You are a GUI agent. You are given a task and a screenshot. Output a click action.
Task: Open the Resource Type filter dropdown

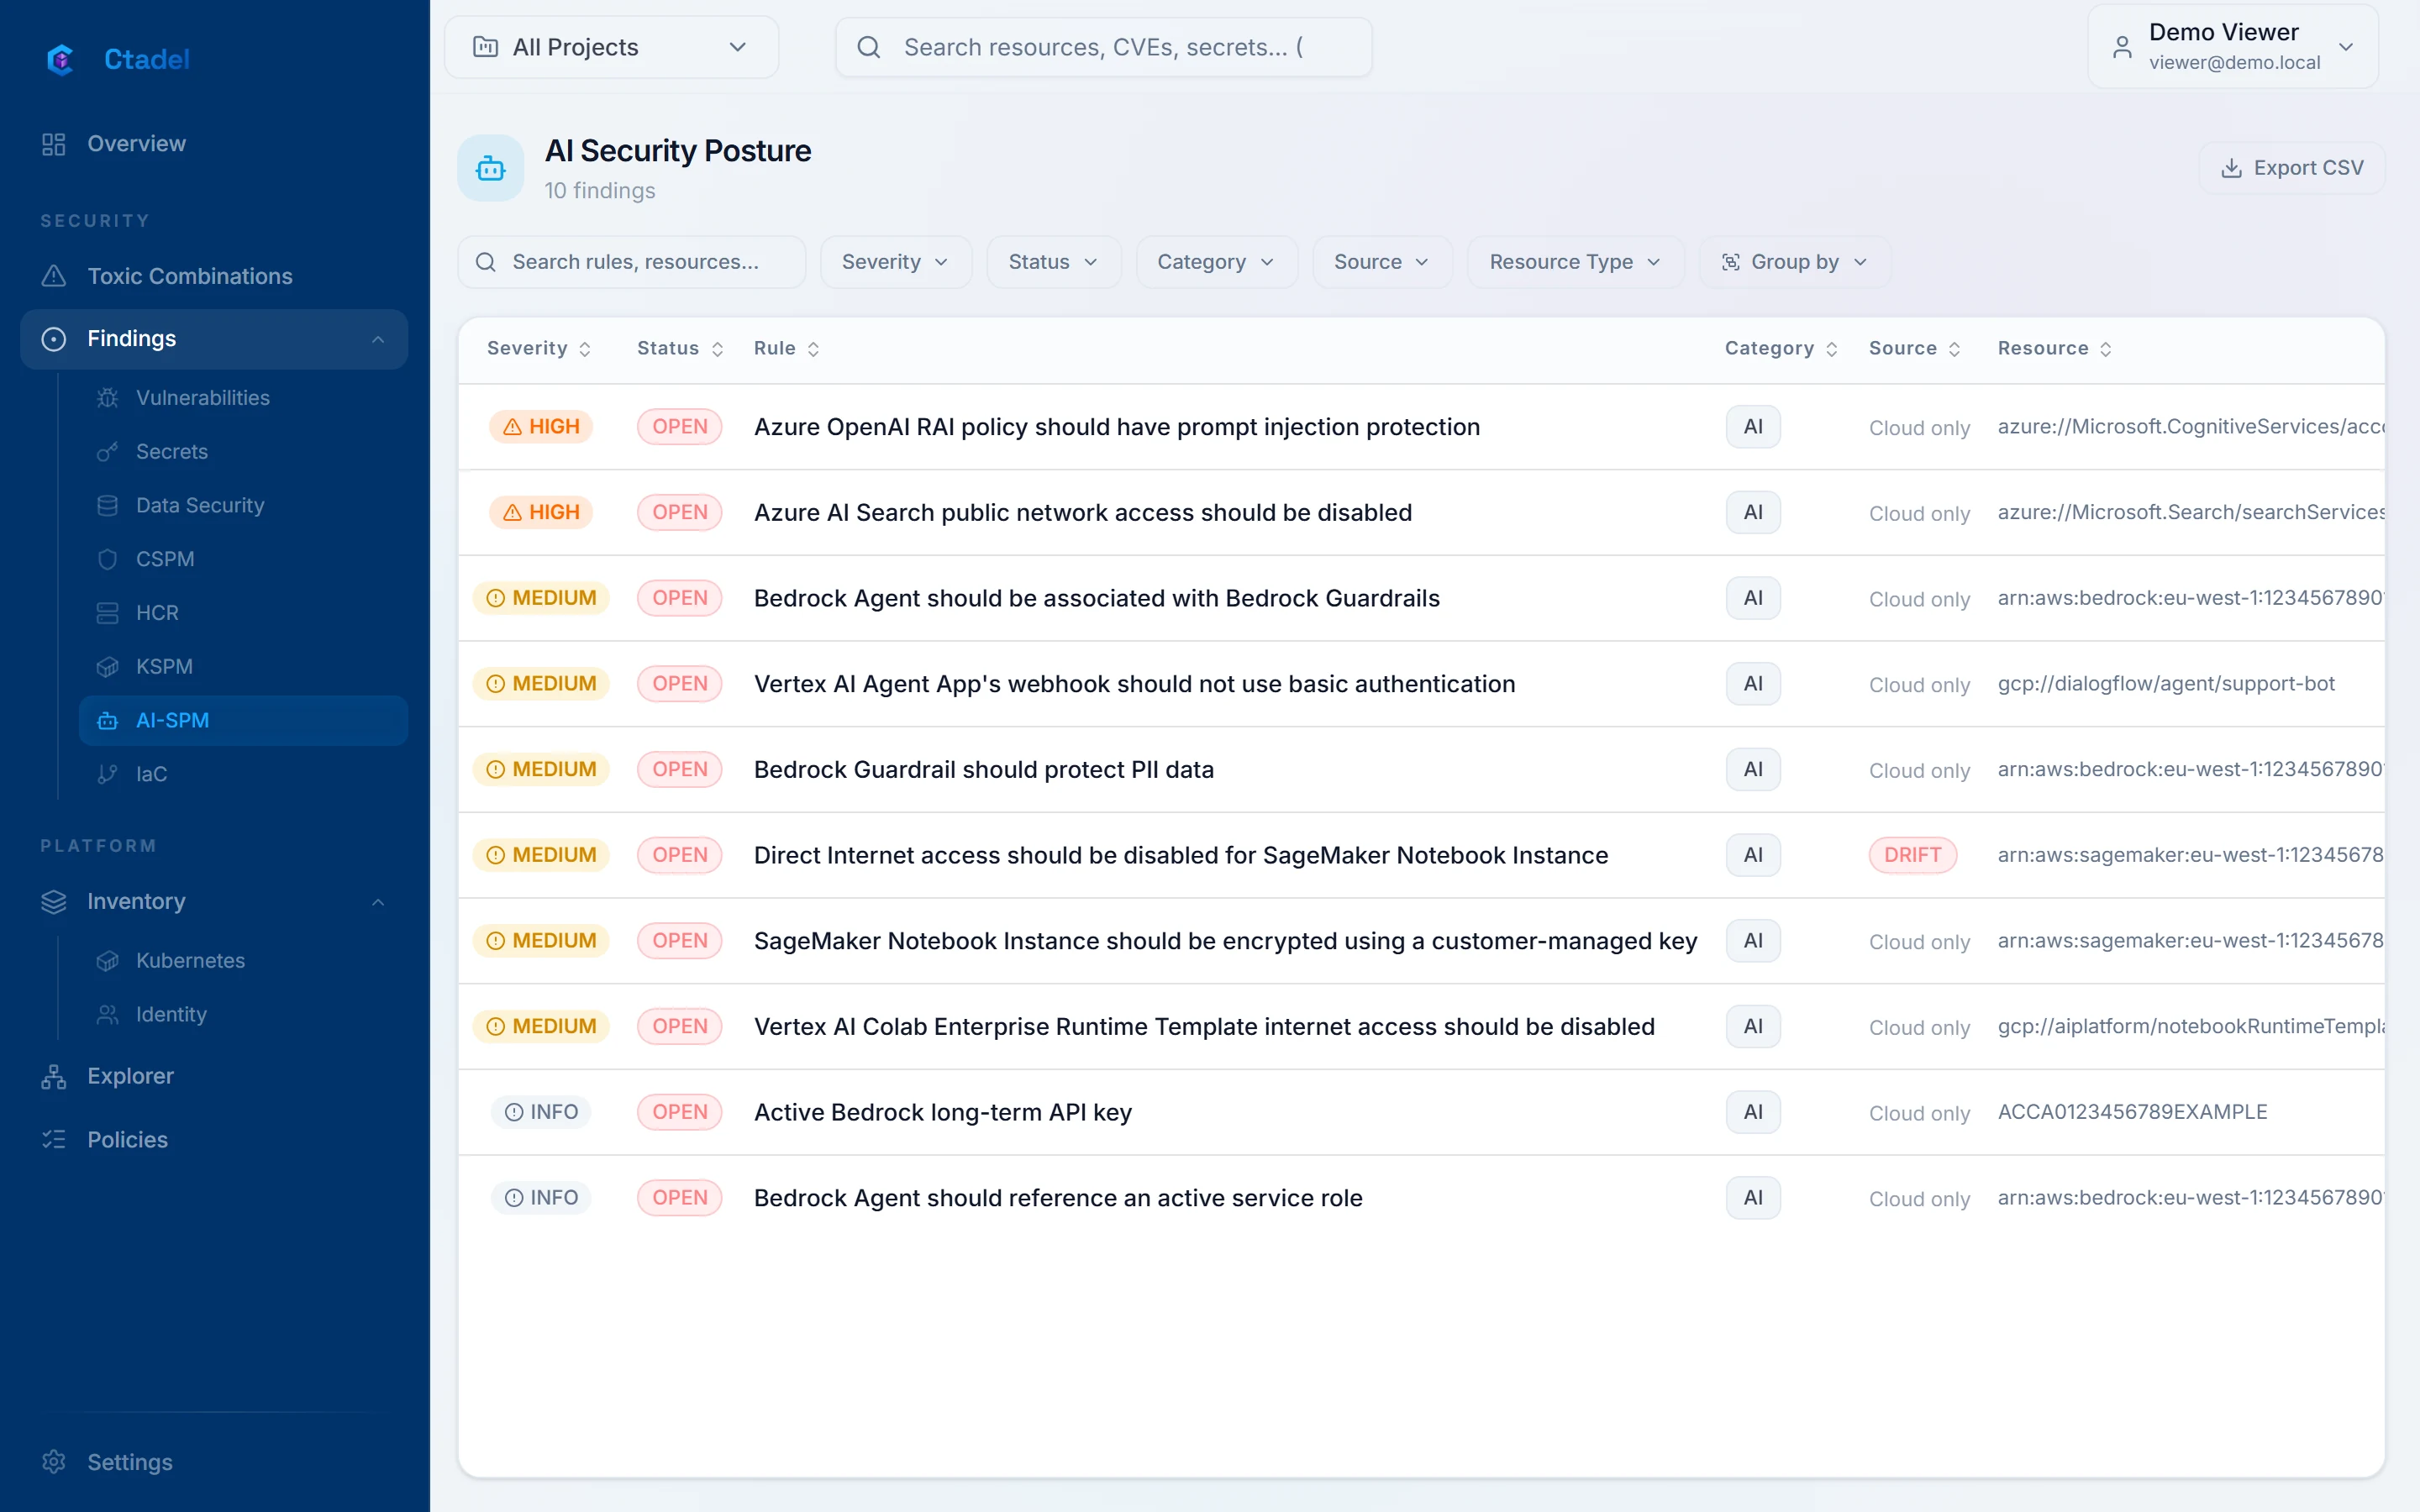coord(1575,262)
